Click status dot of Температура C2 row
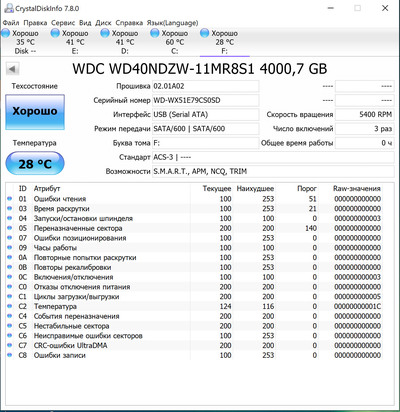Screen dimensions: 400x412 coord(10,306)
